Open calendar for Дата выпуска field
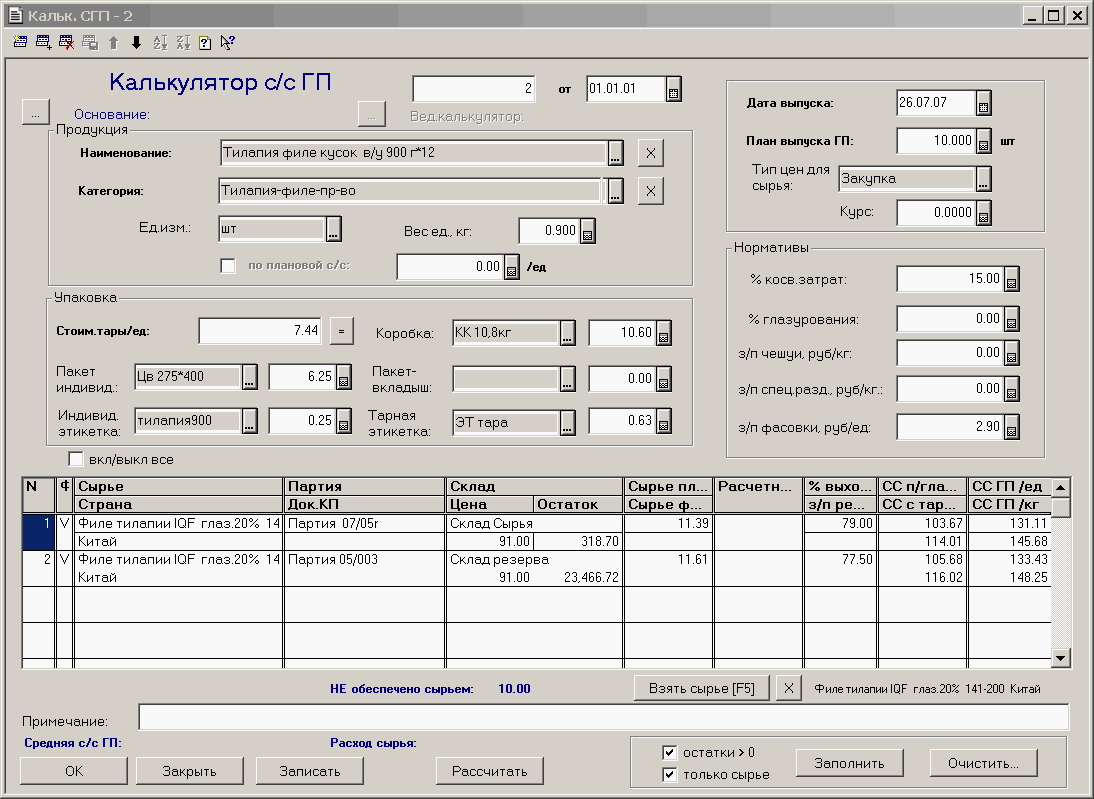 pyautogui.click(x=983, y=103)
